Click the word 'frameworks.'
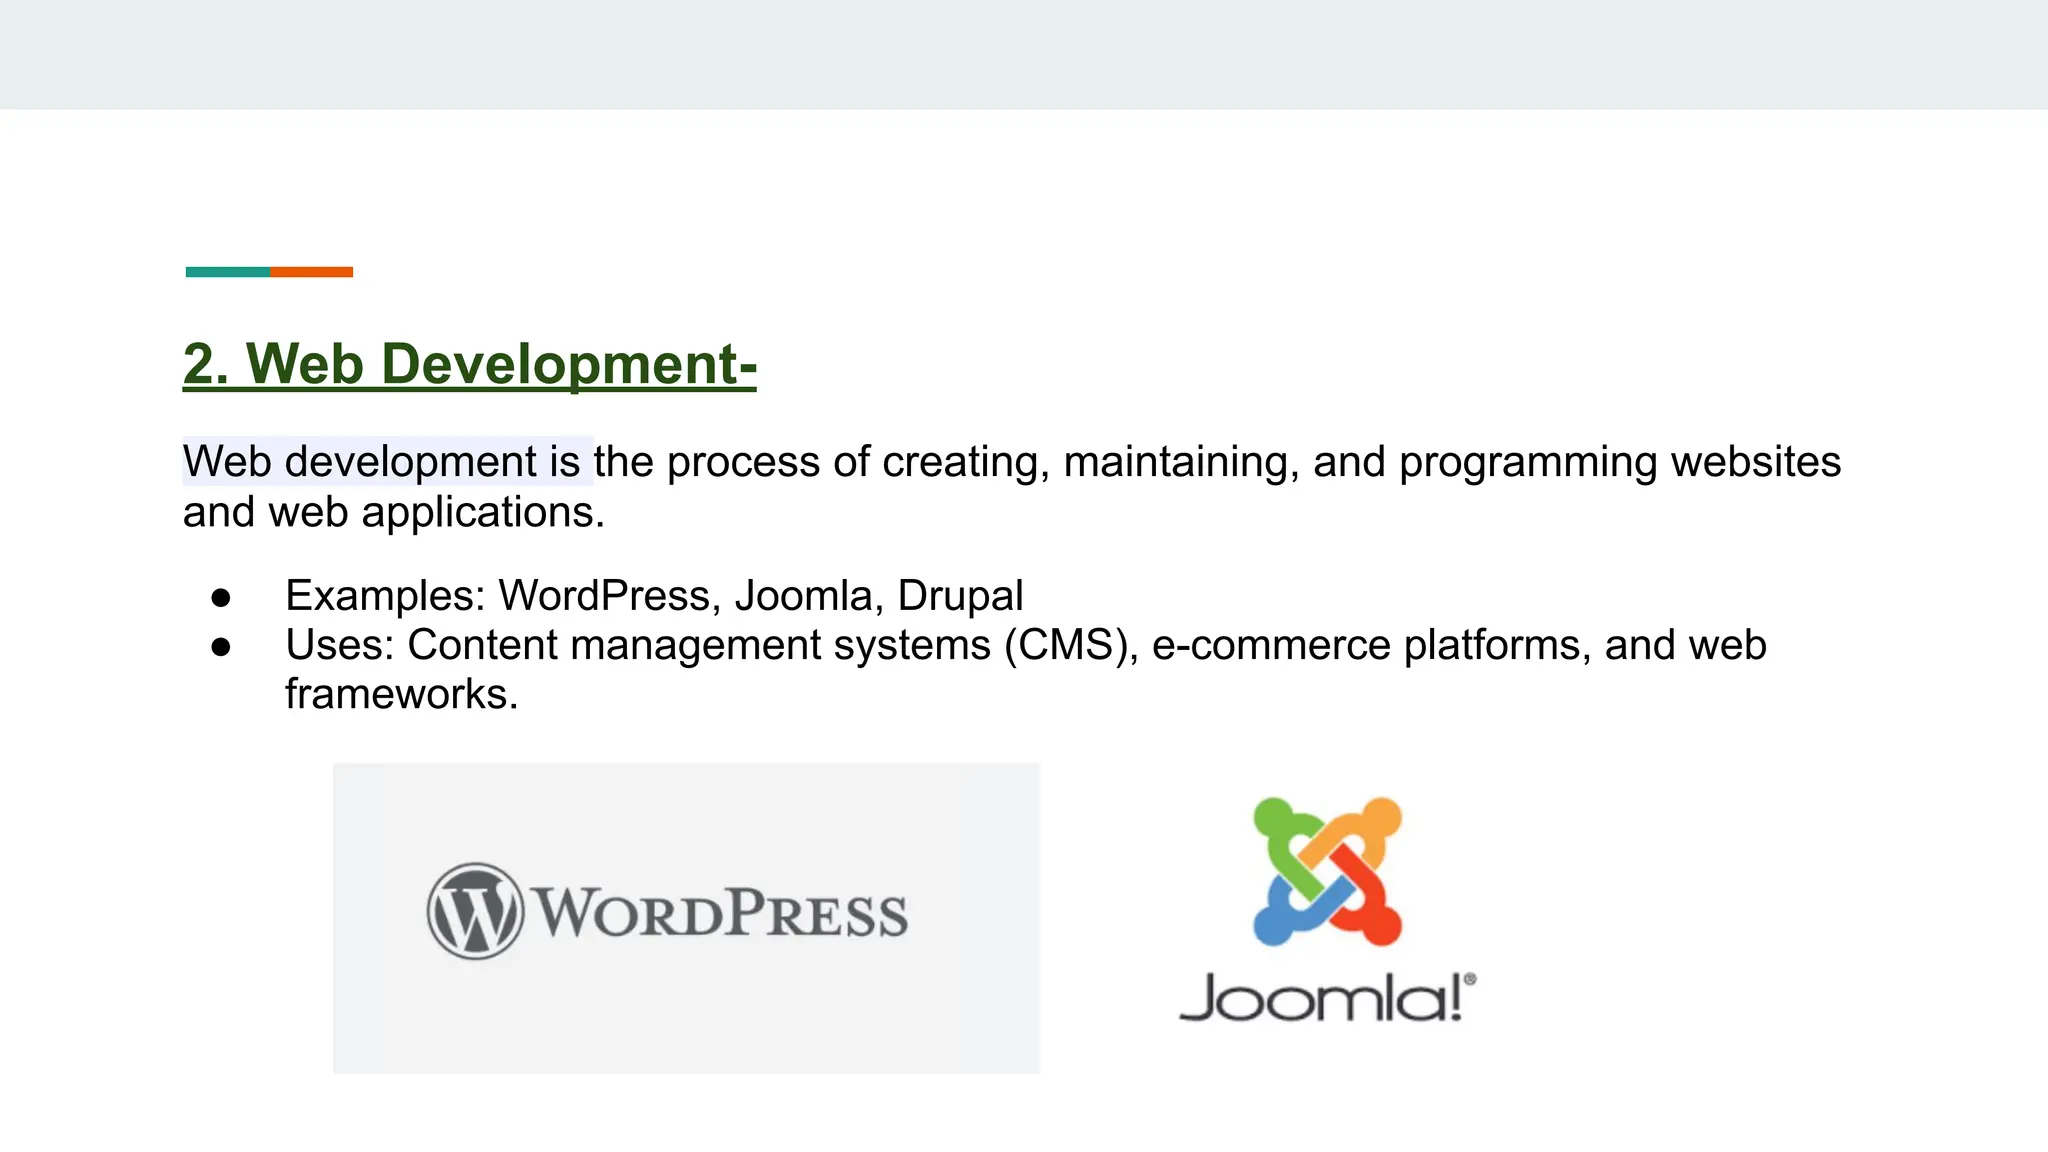This screenshot has width=2048, height=1152. [402, 694]
